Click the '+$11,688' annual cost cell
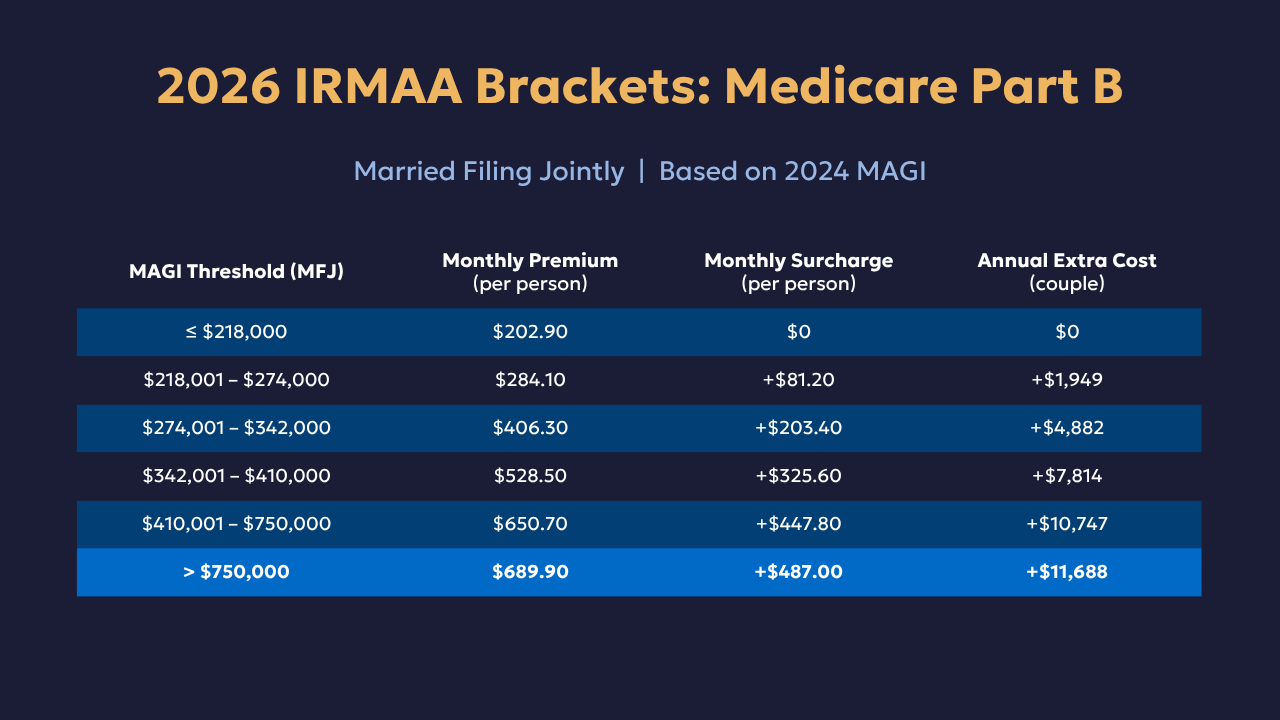This screenshot has width=1280, height=720. click(x=1066, y=572)
